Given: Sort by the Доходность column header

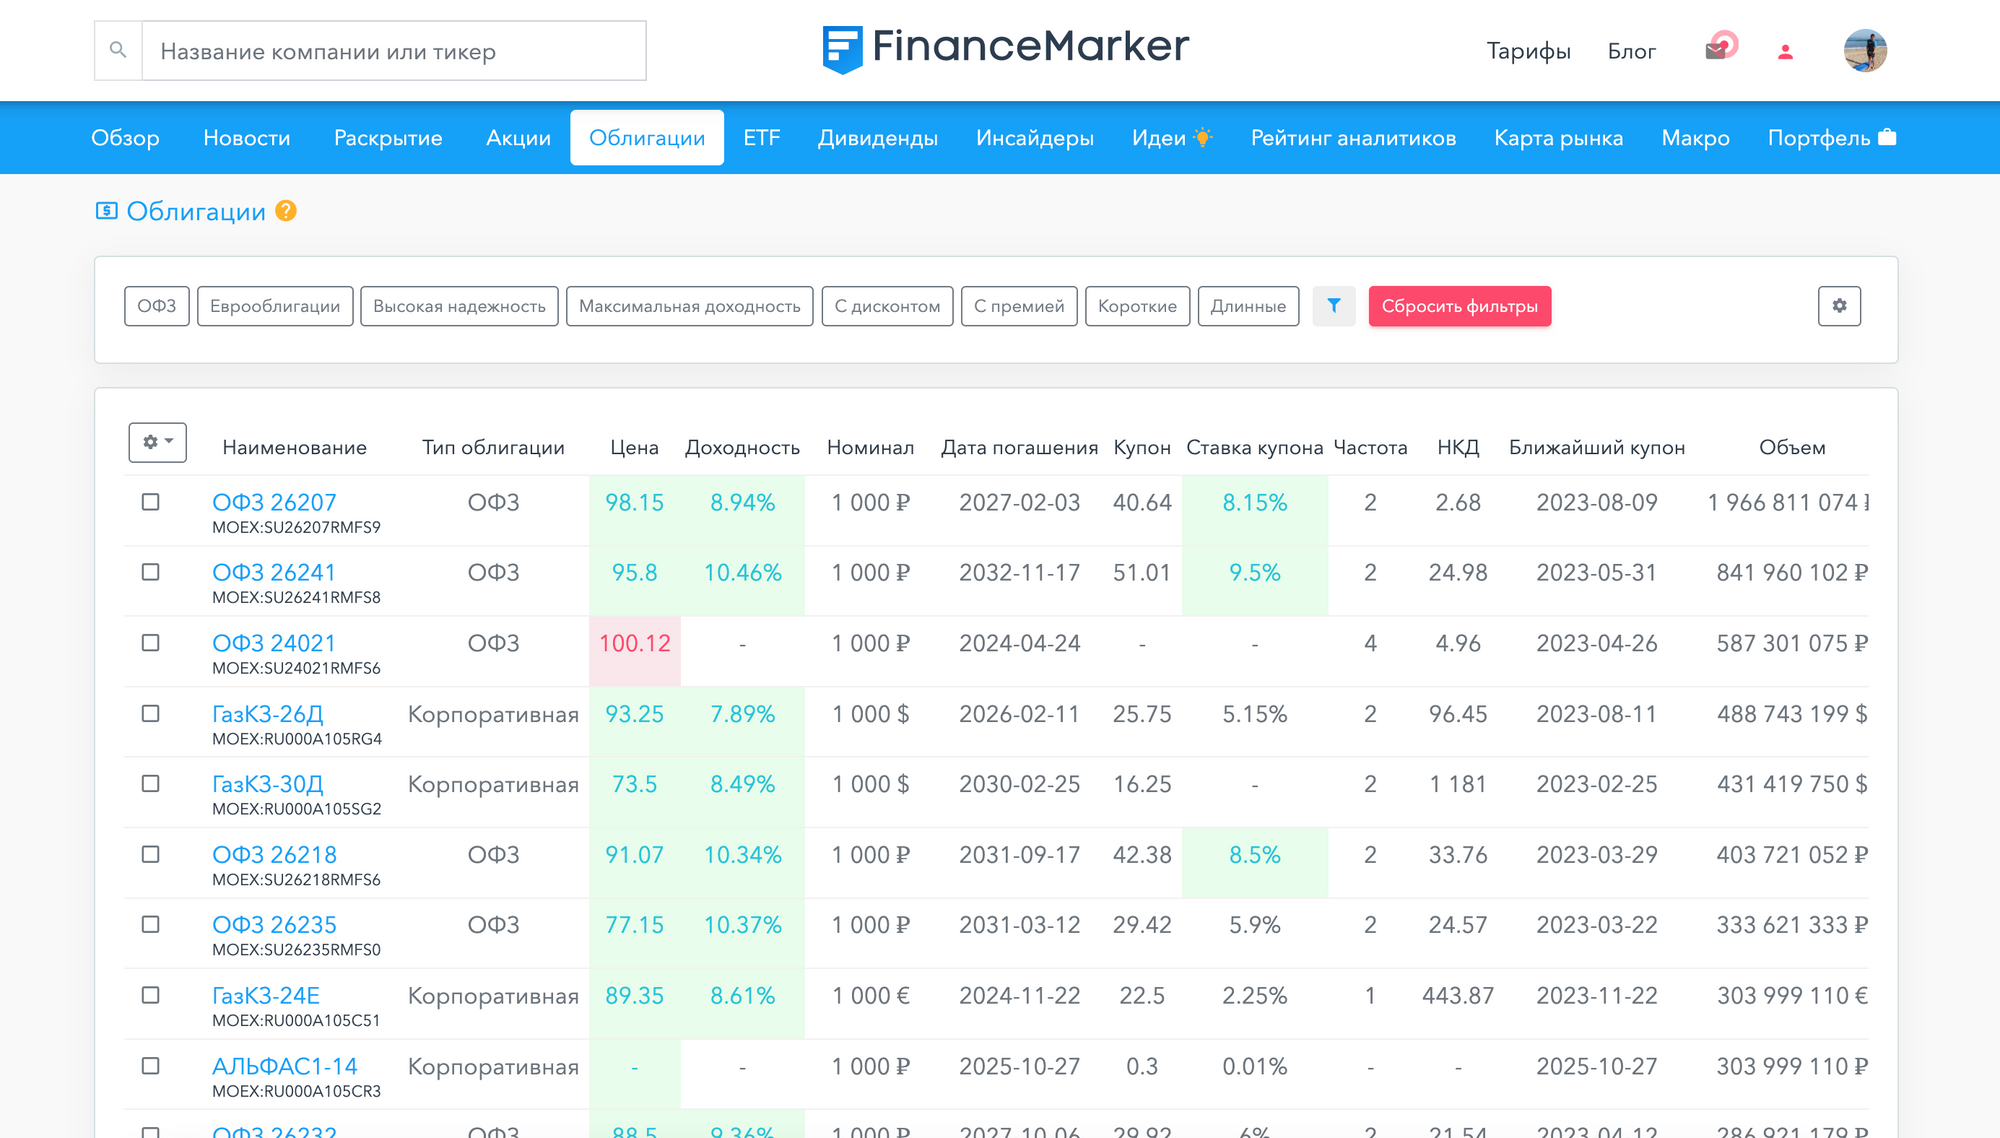Looking at the screenshot, I should click(742, 447).
